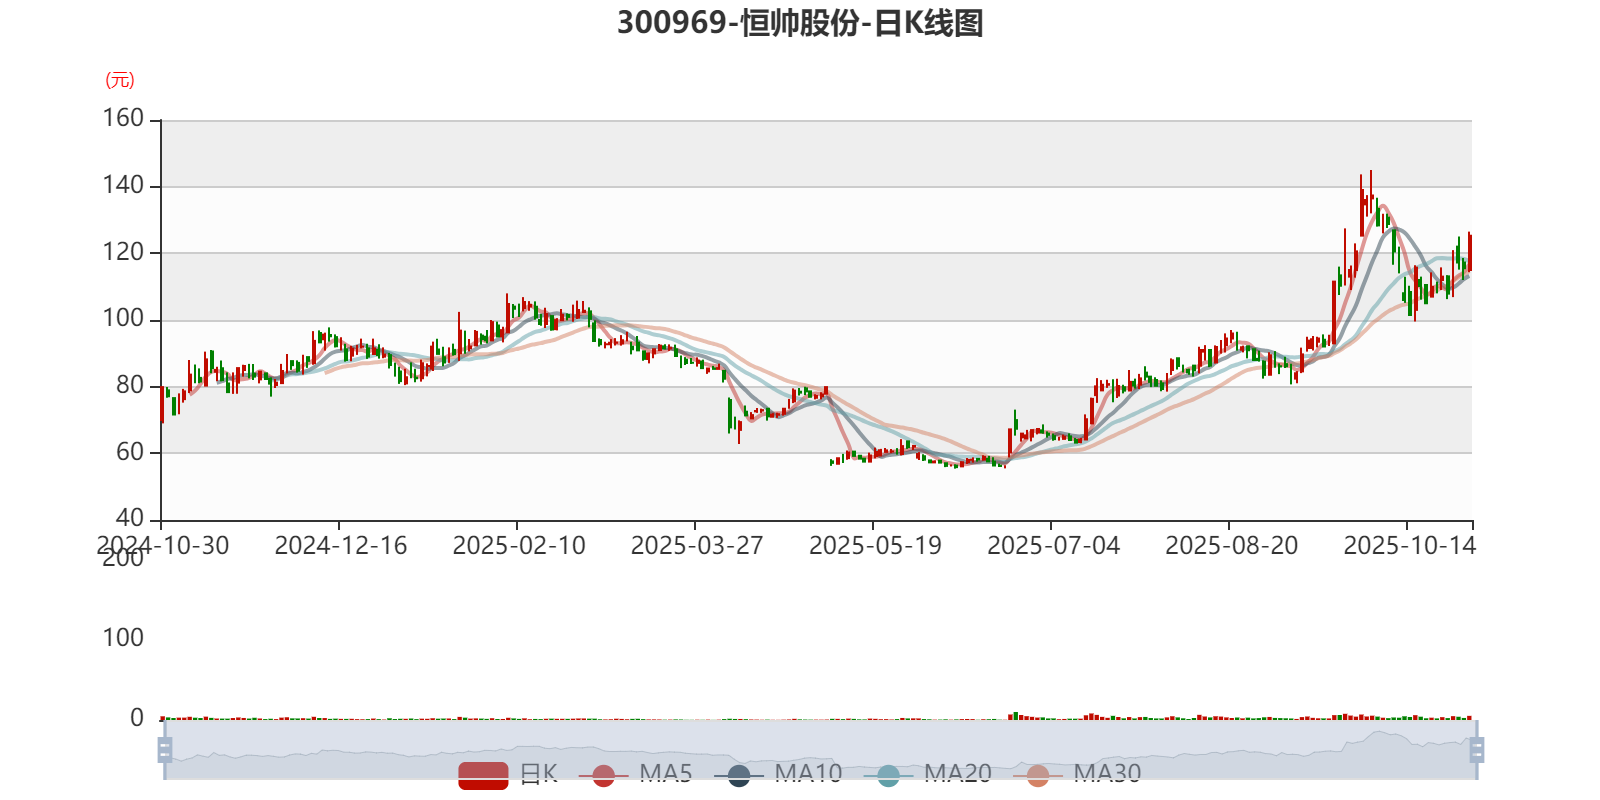Click the x-axis date label 2025-02-10
This screenshot has height=800, width=1600.
pos(519,546)
